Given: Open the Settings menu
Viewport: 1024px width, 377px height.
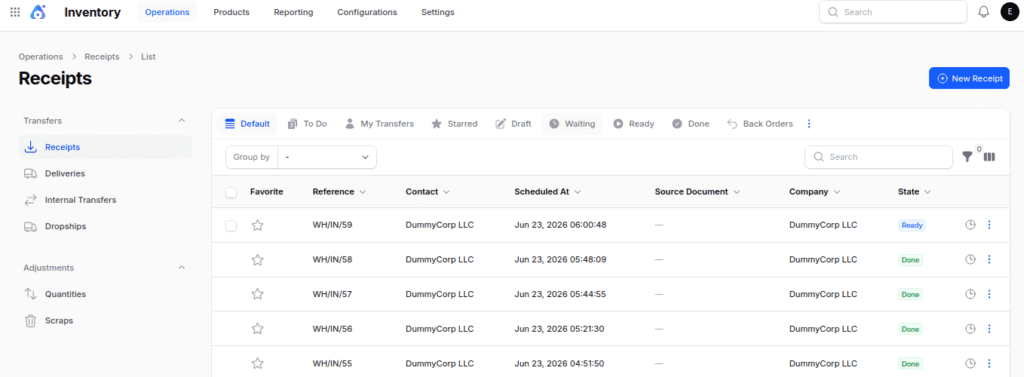Looking at the screenshot, I should coord(438,12).
